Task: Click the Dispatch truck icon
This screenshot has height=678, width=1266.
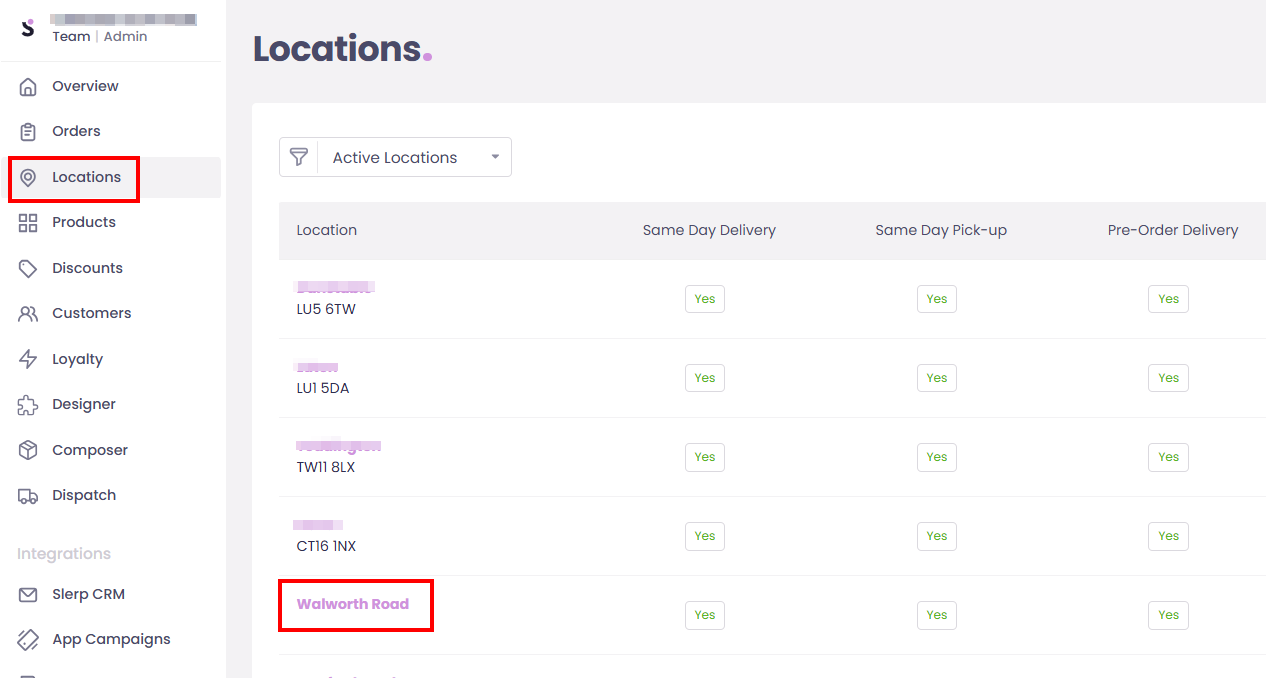Action: click(28, 496)
